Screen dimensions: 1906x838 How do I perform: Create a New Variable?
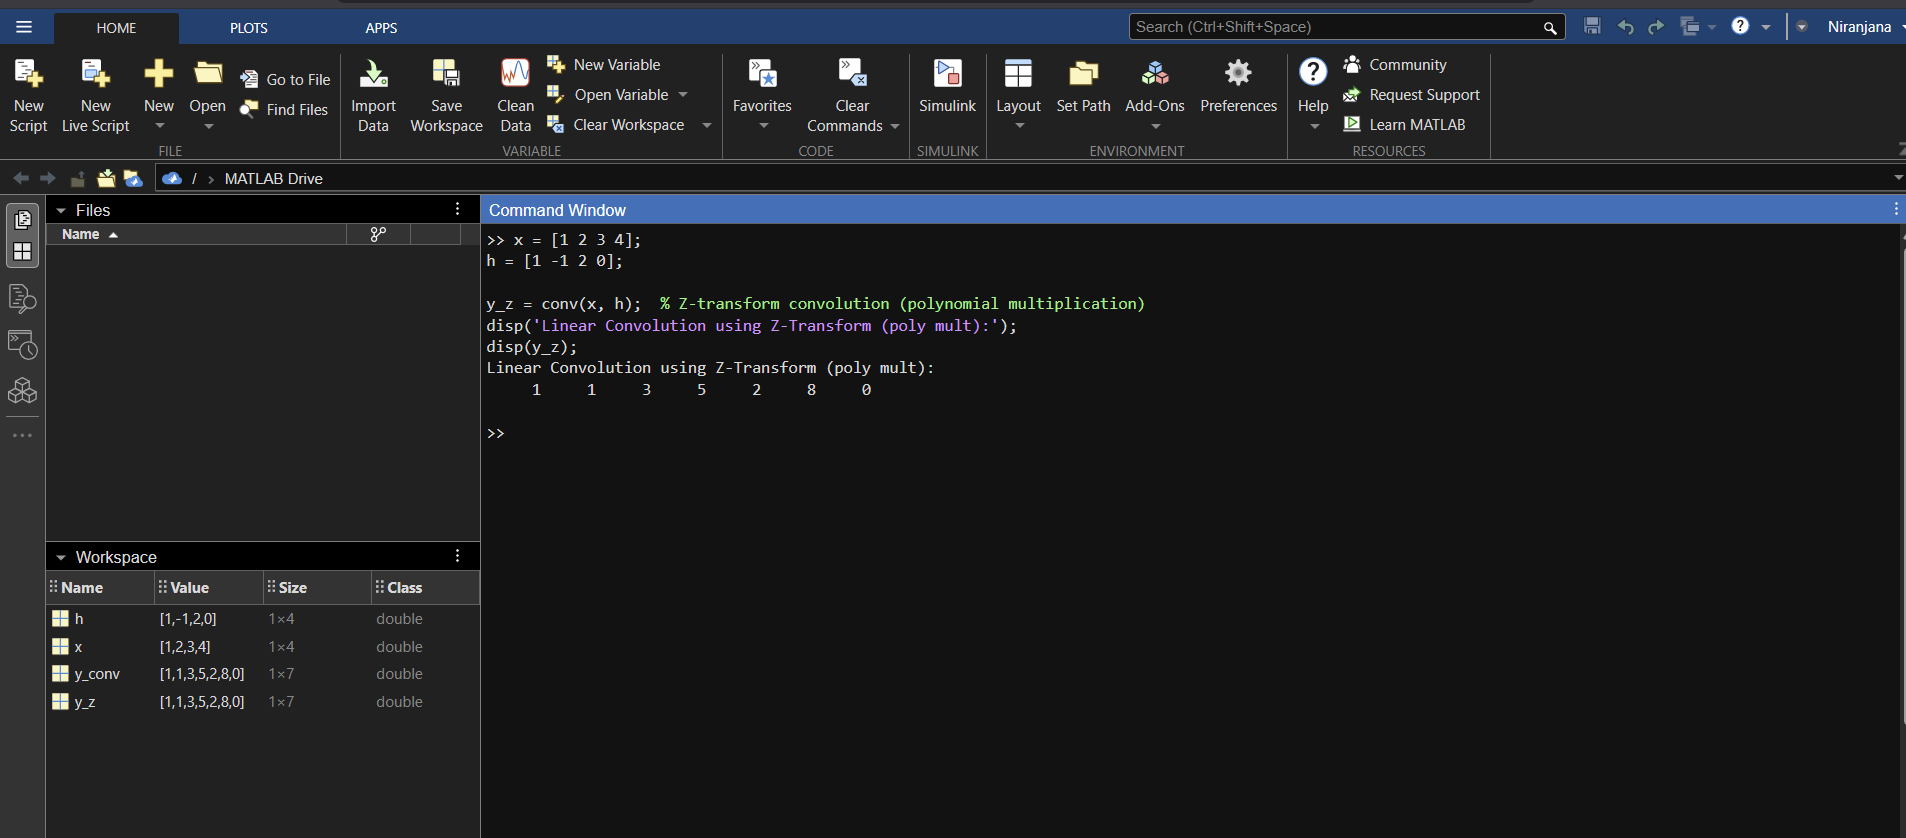[604, 64]
